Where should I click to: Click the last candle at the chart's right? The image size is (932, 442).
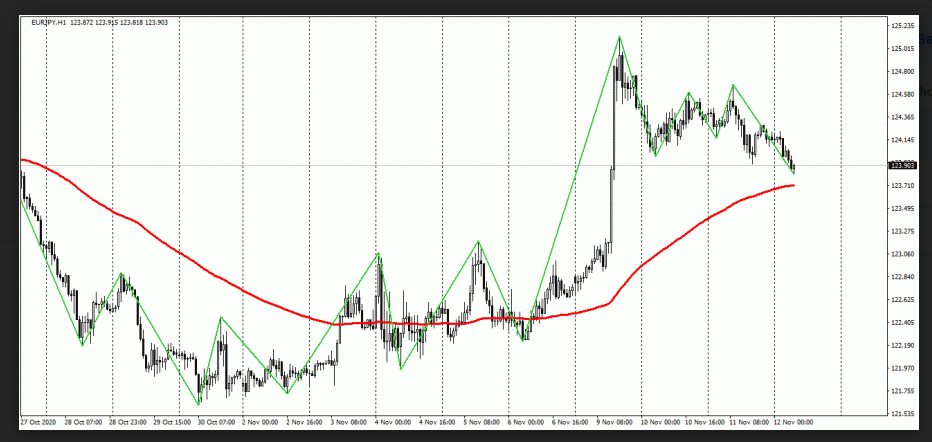coord(793,167)
